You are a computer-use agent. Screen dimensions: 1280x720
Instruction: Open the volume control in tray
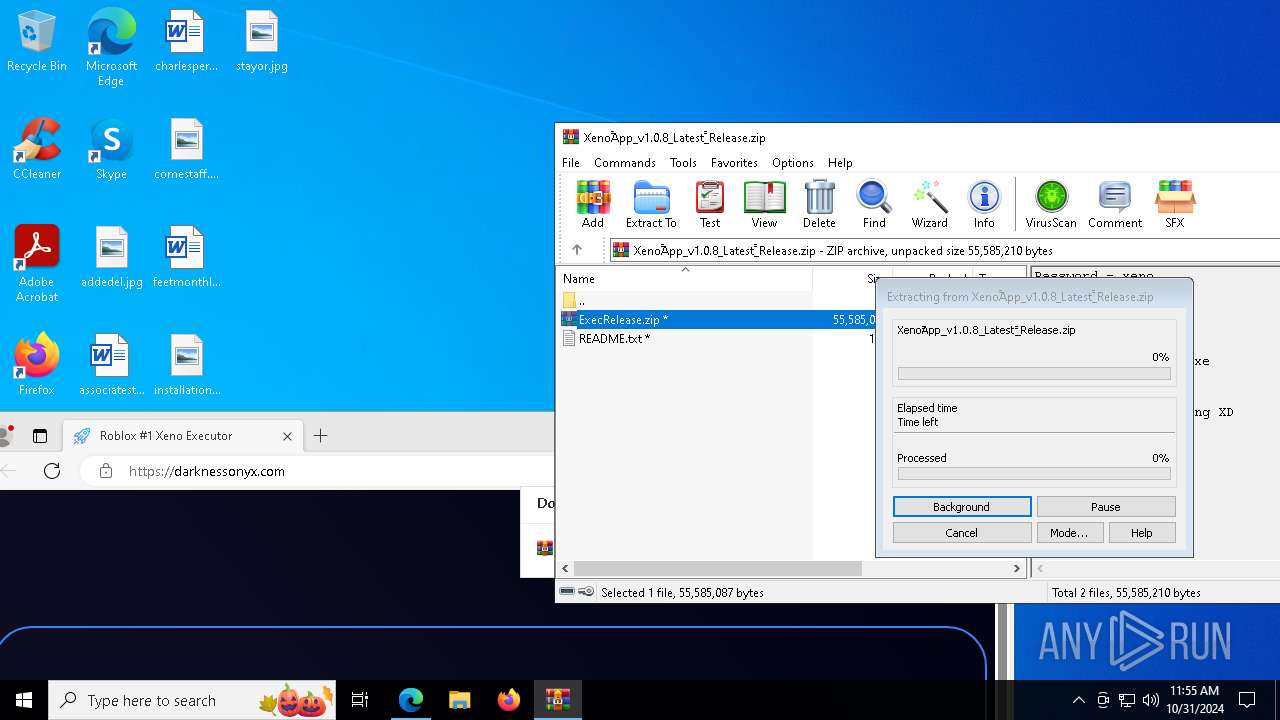(1150, 700)
